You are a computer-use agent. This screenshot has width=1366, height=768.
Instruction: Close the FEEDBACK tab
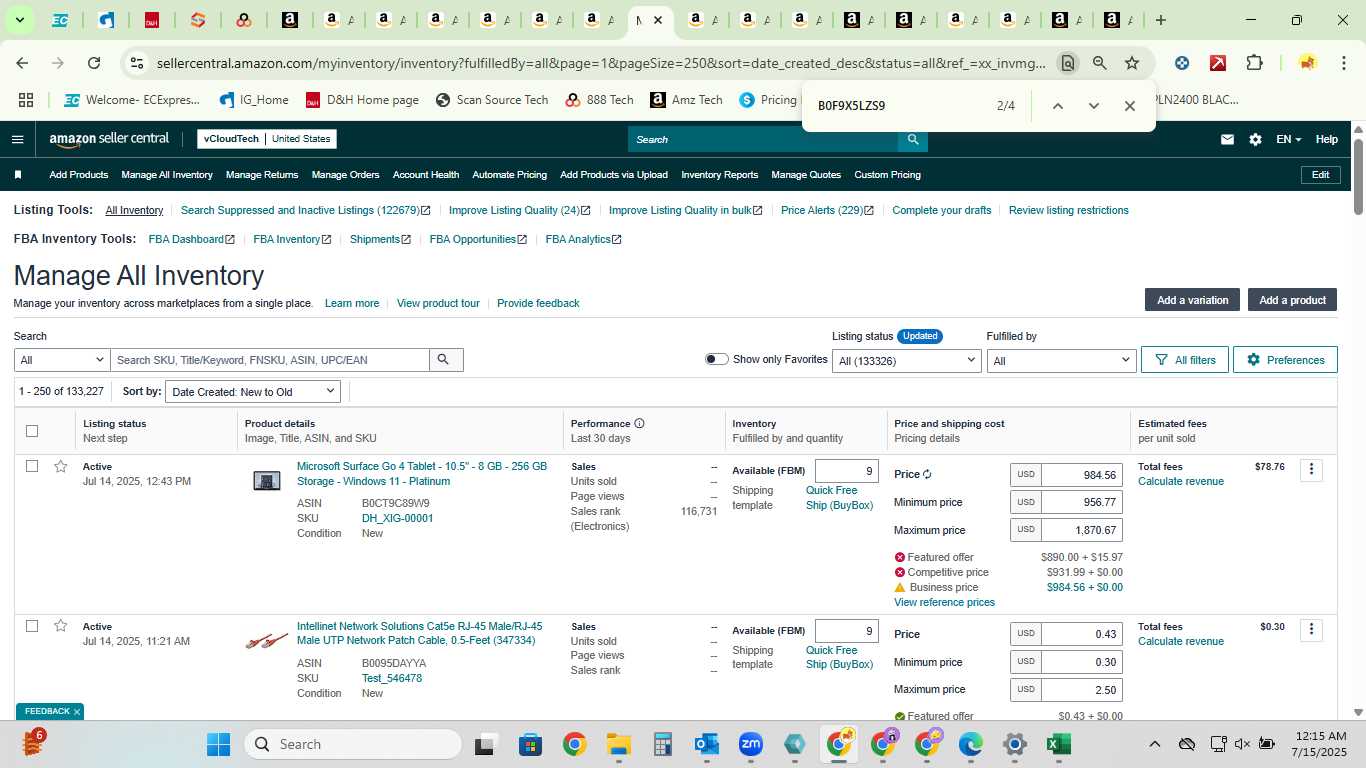point(77,712)
